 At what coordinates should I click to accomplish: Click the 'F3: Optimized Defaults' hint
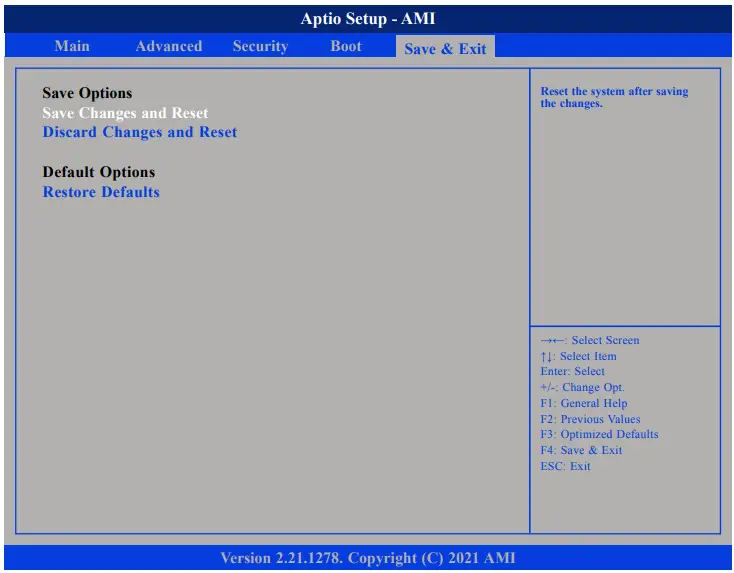(599, 434)
